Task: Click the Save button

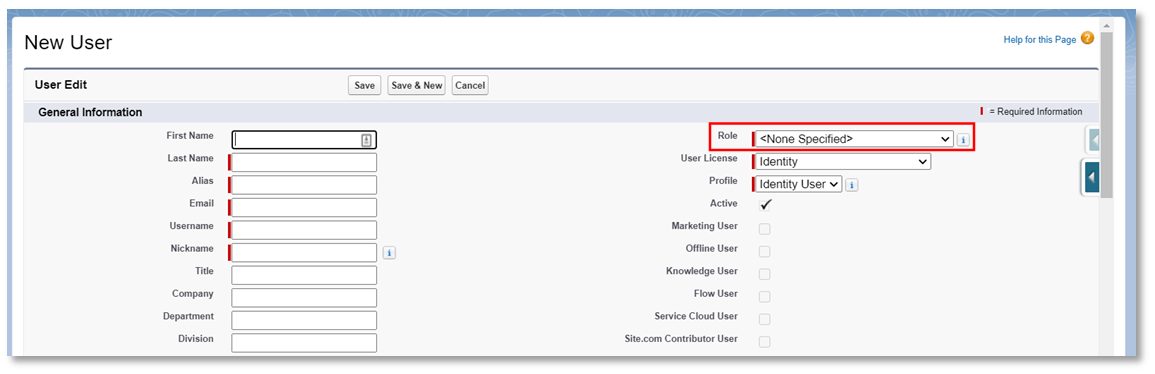Action: (x=365, y=85)
